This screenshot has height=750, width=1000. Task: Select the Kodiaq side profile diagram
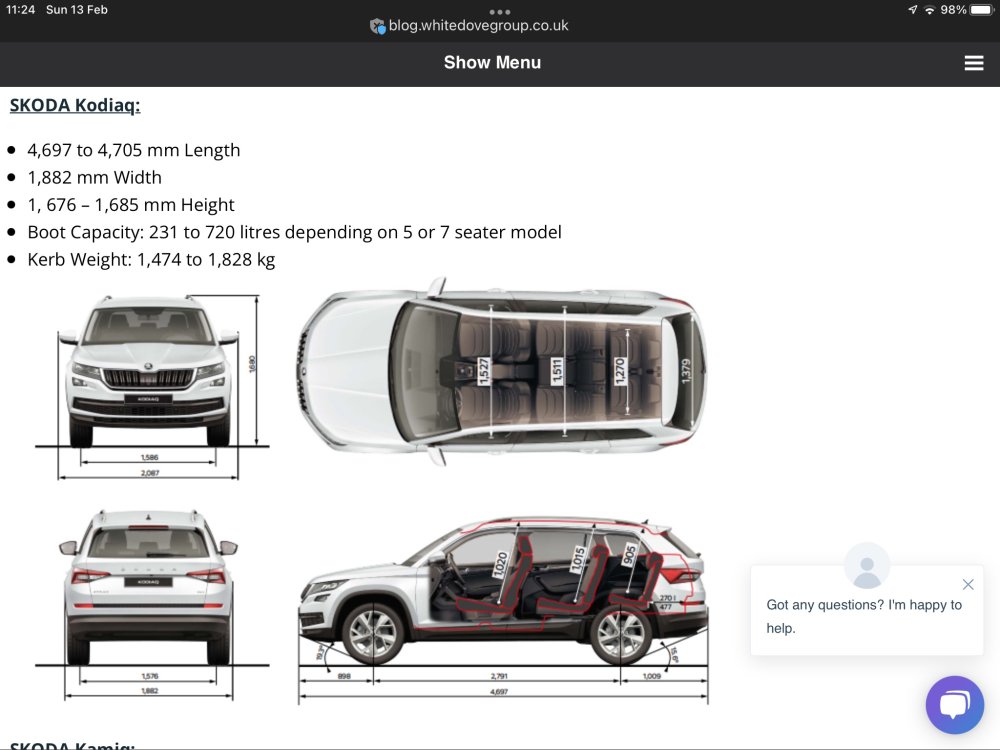[x=503, y=610]
